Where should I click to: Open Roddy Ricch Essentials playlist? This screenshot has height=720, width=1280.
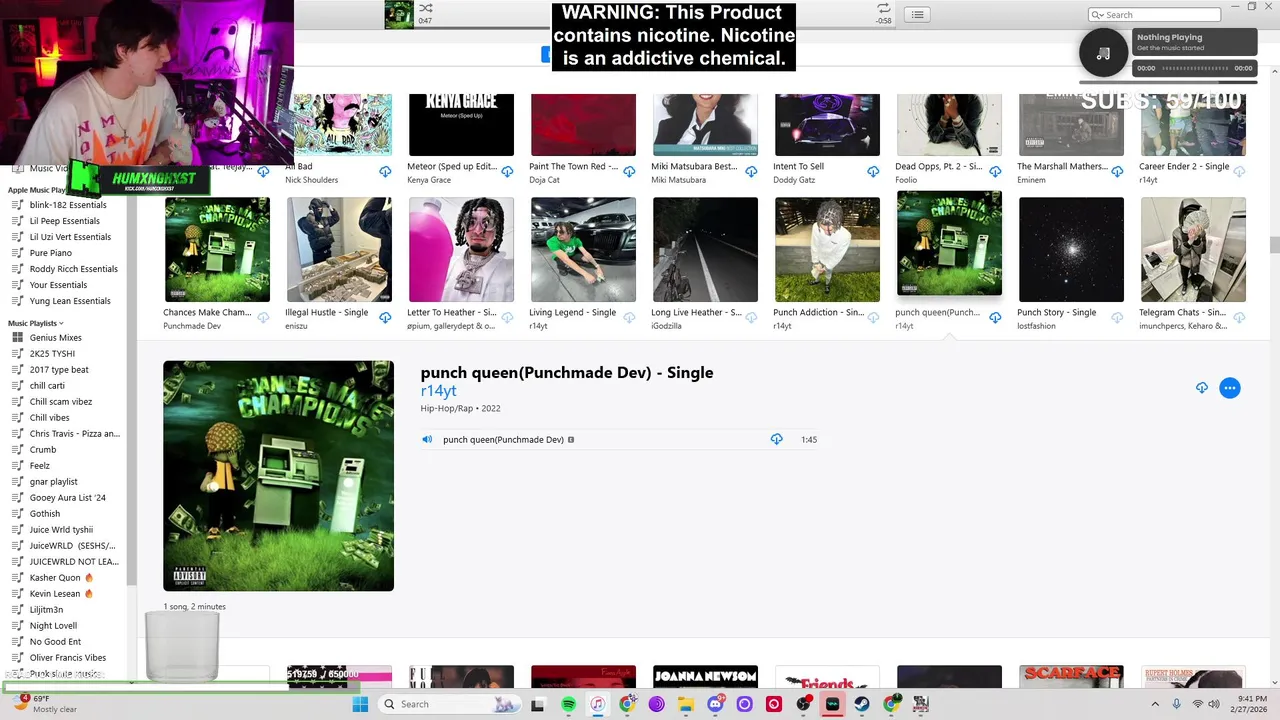pos(74,269)
